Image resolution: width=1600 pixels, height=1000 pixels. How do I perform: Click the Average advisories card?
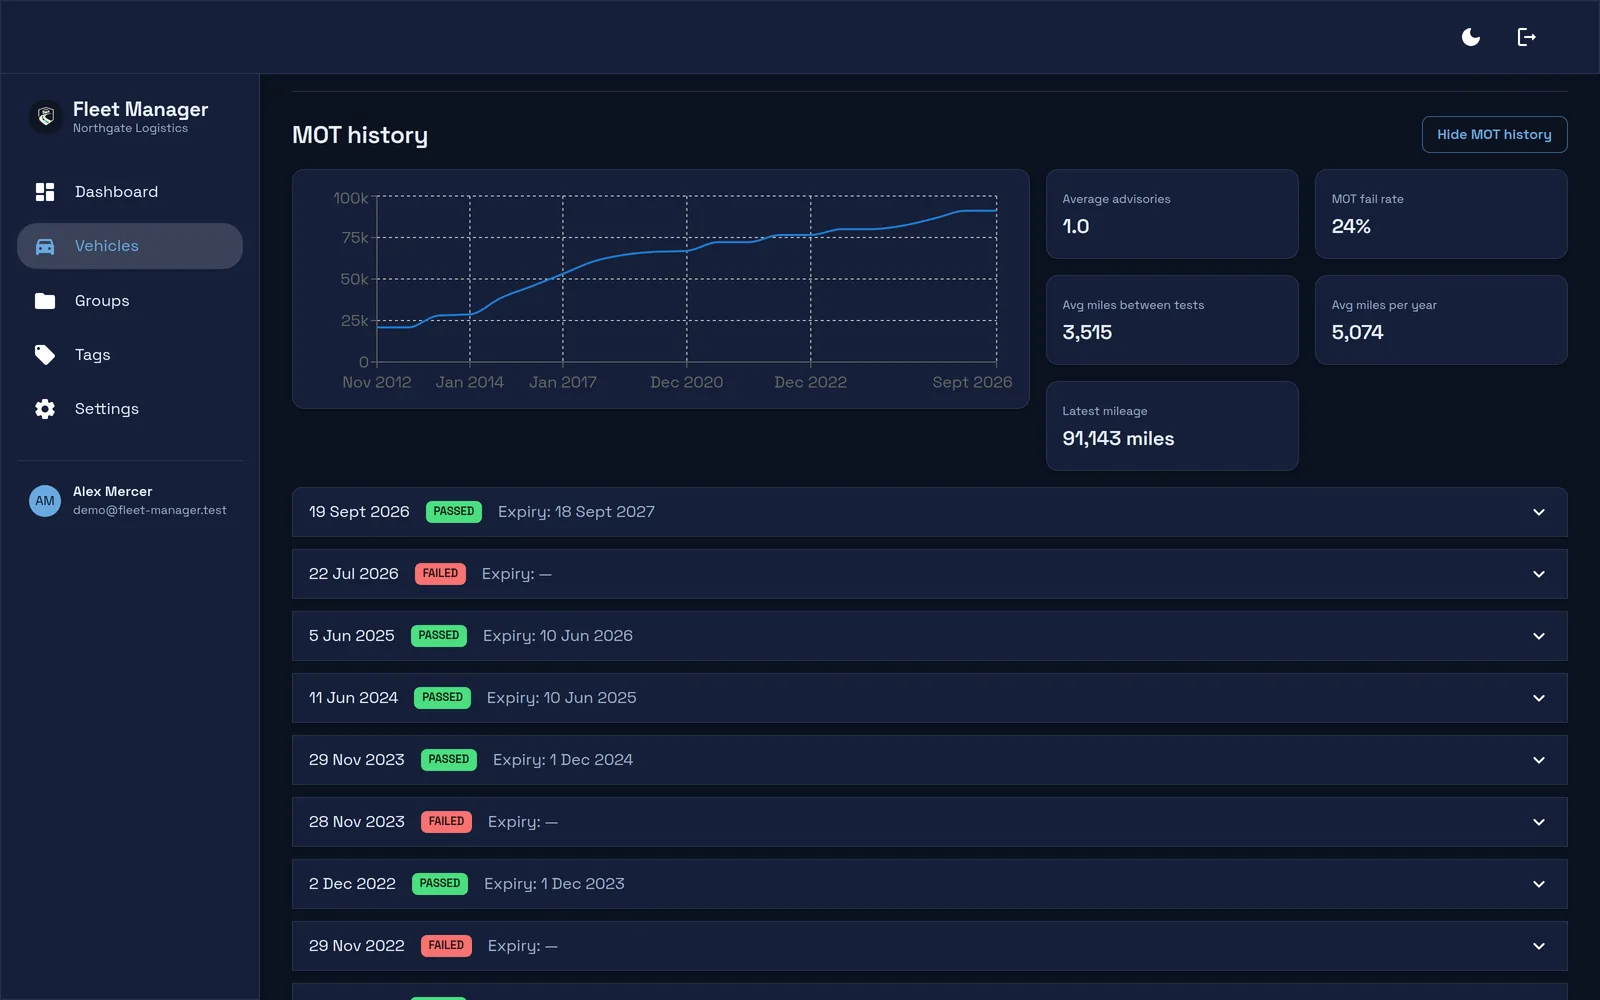pyautogui.click(x=1172, y=214)
